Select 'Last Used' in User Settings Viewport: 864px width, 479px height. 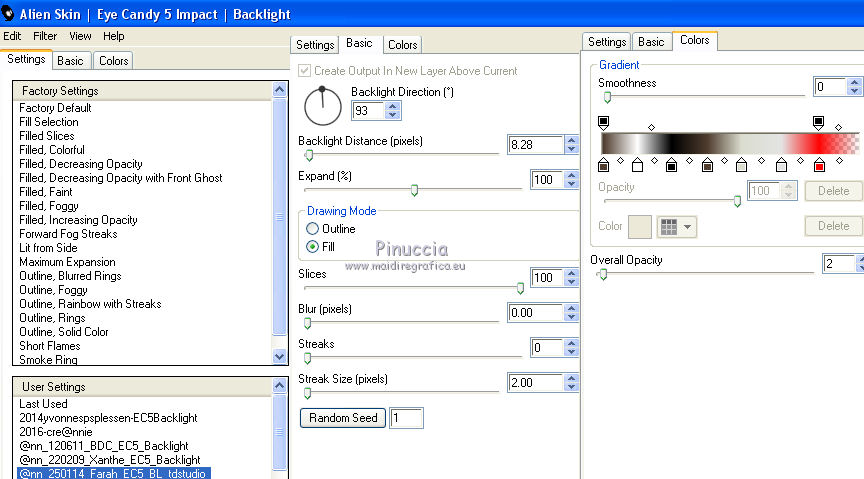(x=43, y=404)
